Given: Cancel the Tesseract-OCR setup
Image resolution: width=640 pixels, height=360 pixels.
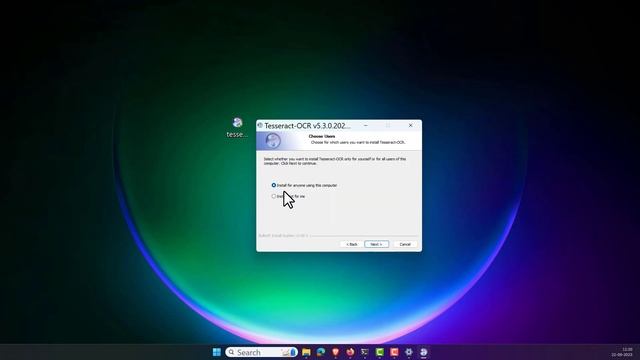Looking at the screenshot, I should [405, 244].
